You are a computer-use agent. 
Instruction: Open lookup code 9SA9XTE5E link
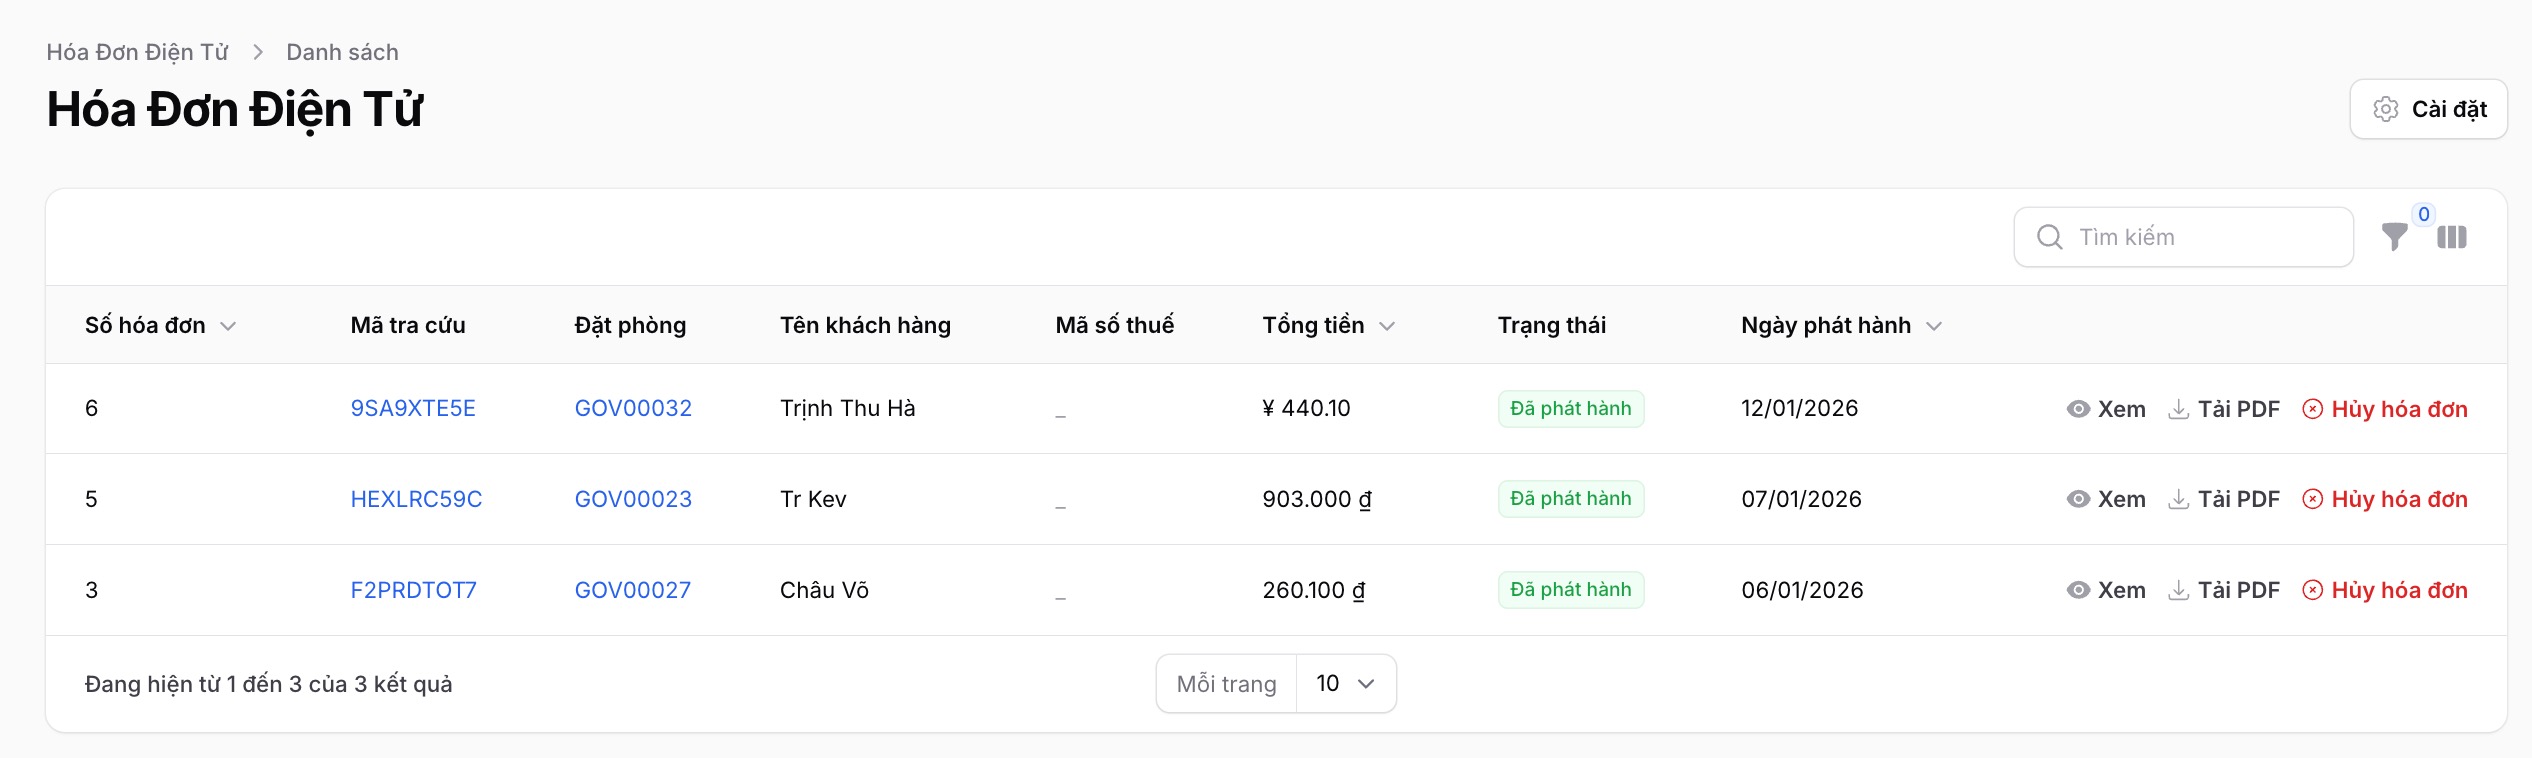pyautogui.click(x=413, y=408)
